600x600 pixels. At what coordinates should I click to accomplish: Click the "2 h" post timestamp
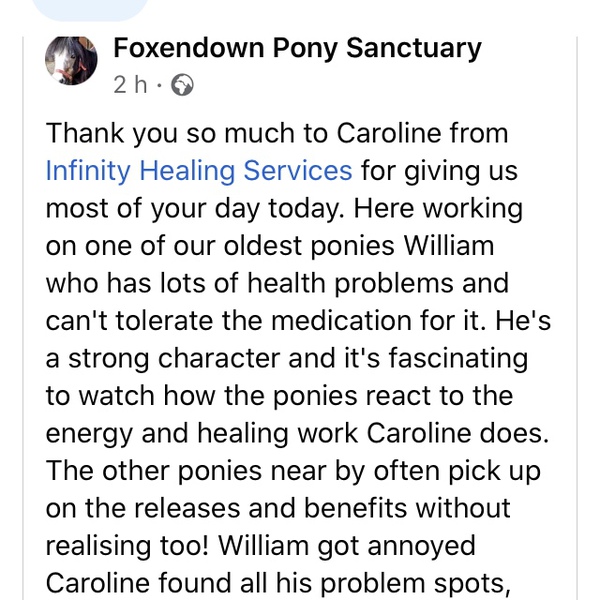click(x=130, y=86)
